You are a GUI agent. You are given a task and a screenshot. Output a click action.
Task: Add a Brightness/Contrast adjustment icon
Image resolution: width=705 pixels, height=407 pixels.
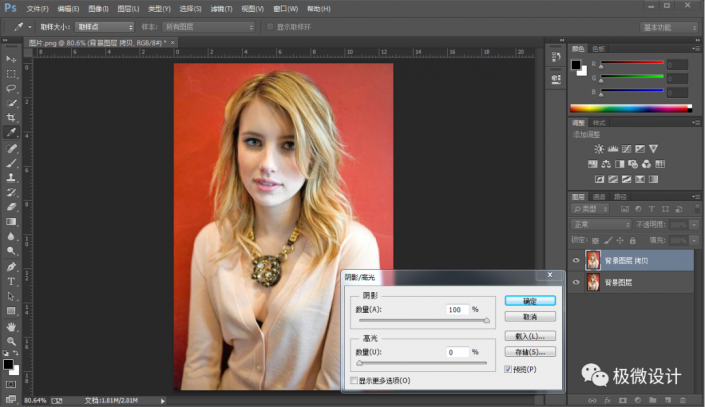(x=600, y=148)
